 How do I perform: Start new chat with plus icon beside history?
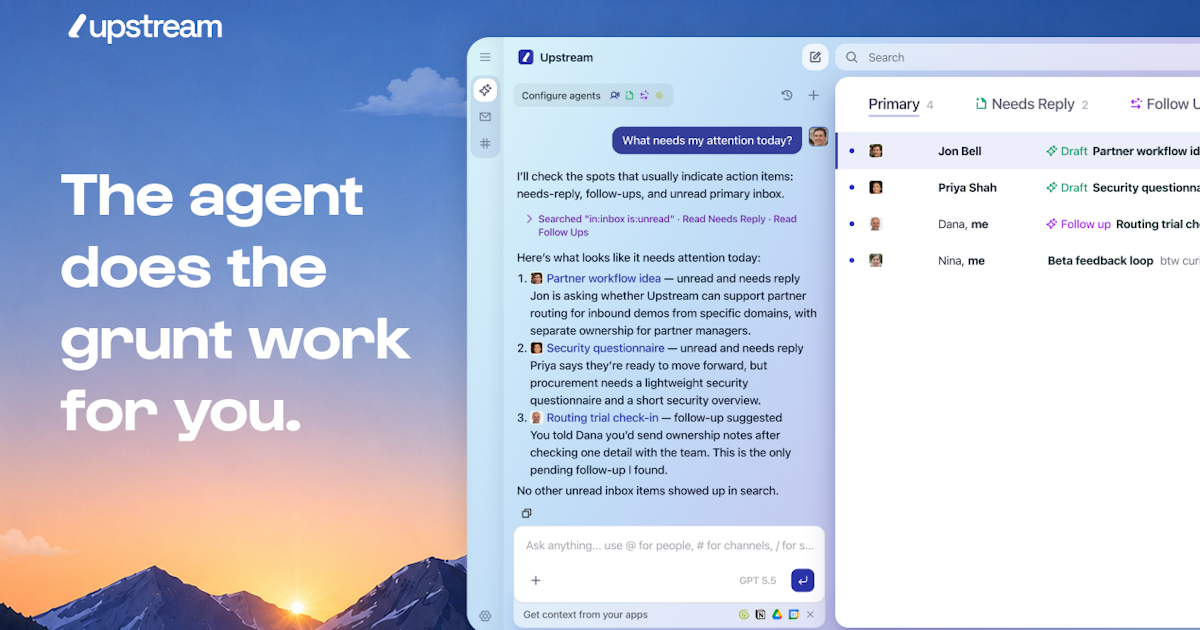814,95
